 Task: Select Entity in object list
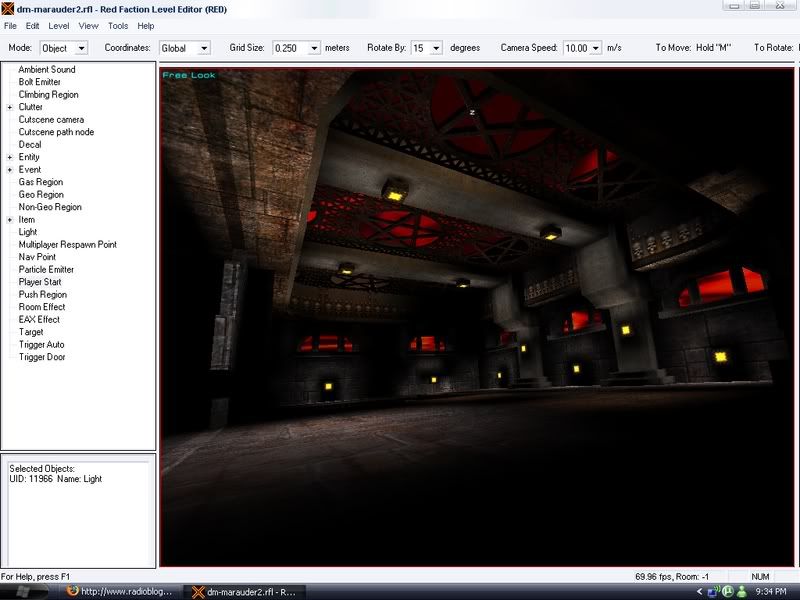point(29,157)
